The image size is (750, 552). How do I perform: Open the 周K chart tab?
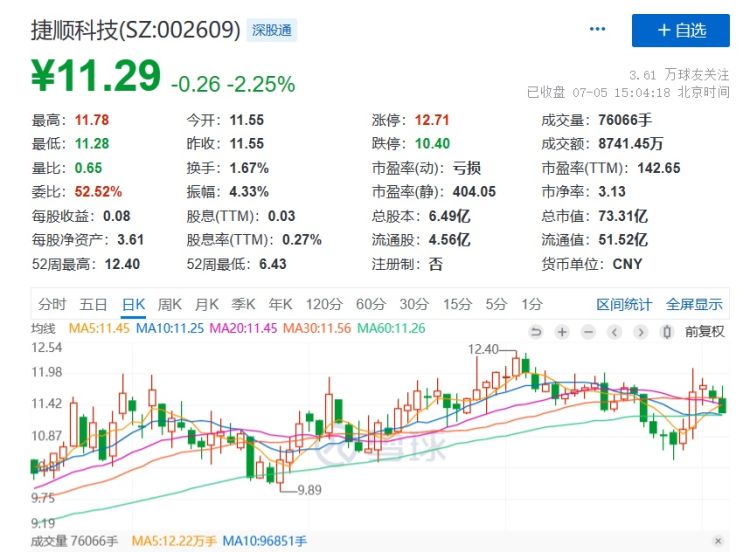[x=170, y=304]
